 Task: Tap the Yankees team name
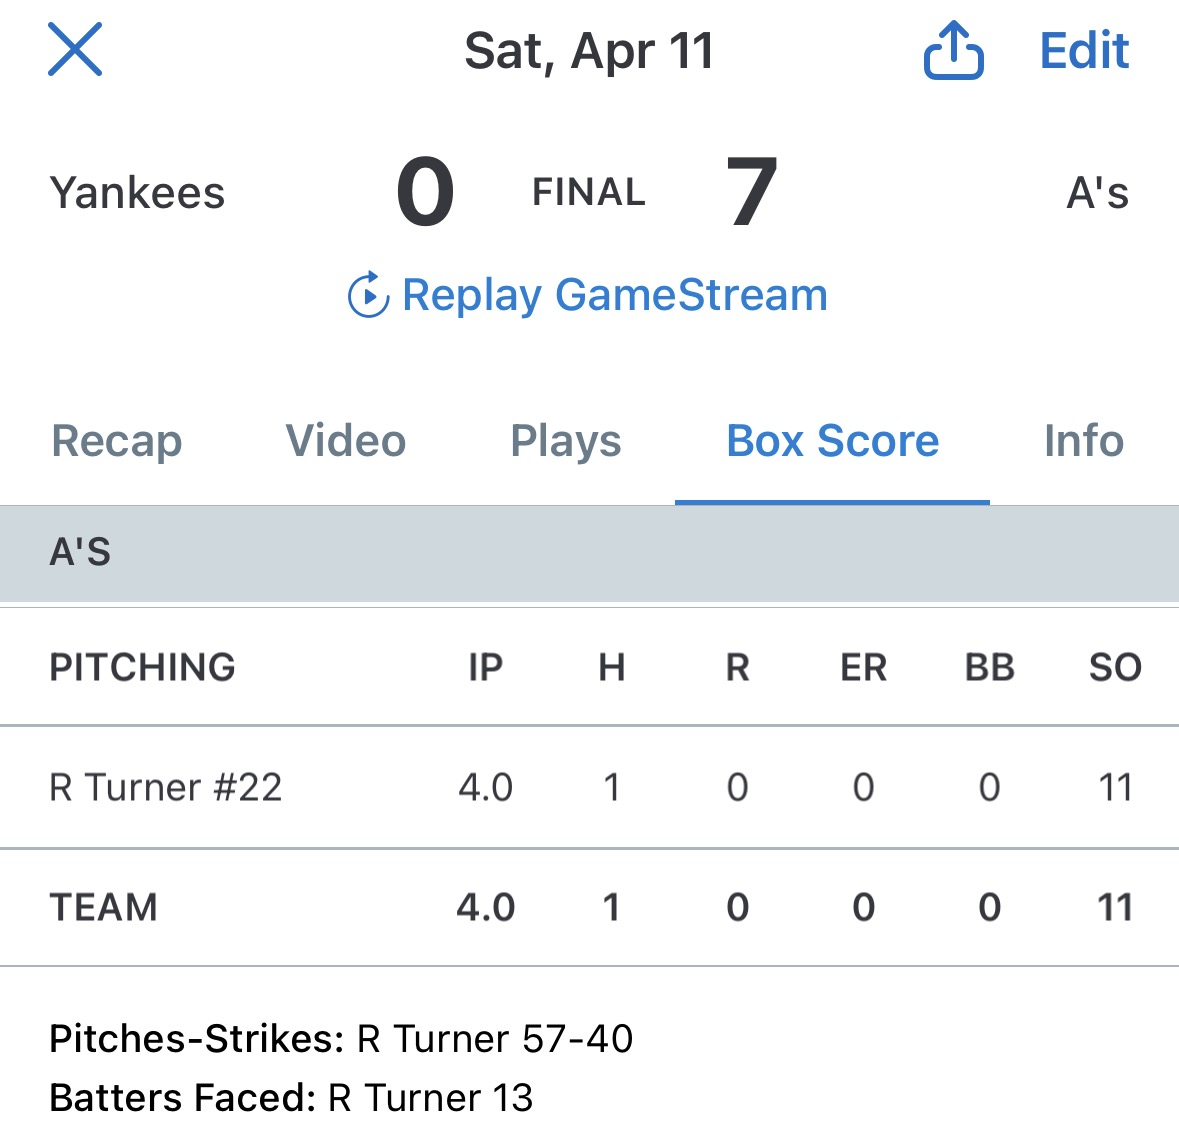[138, 193]
